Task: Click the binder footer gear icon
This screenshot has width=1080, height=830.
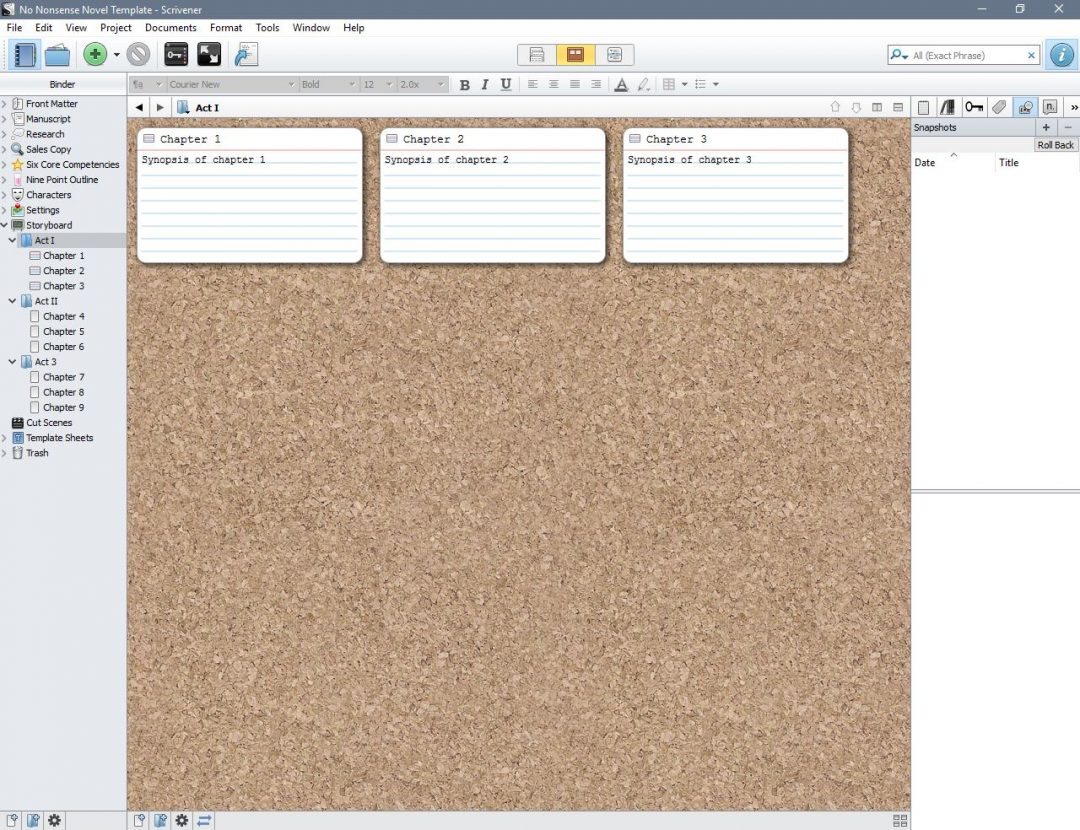Action: tap(54, 820)
